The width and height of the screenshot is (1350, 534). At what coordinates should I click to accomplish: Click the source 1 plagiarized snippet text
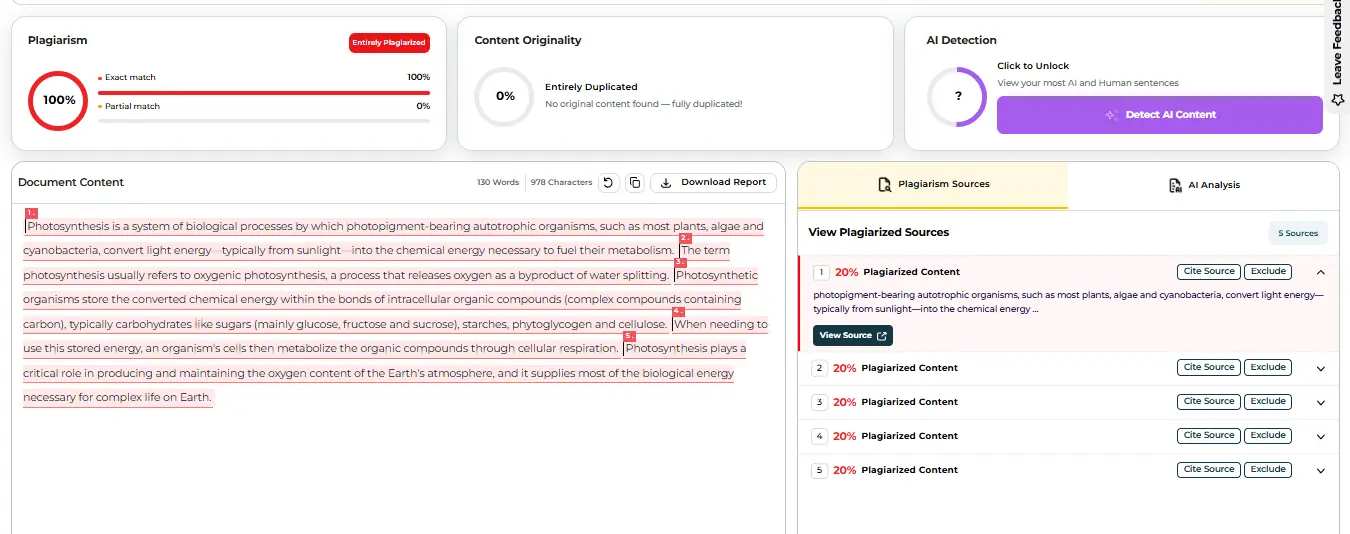pyautogui.click(x=1068, y=303)
